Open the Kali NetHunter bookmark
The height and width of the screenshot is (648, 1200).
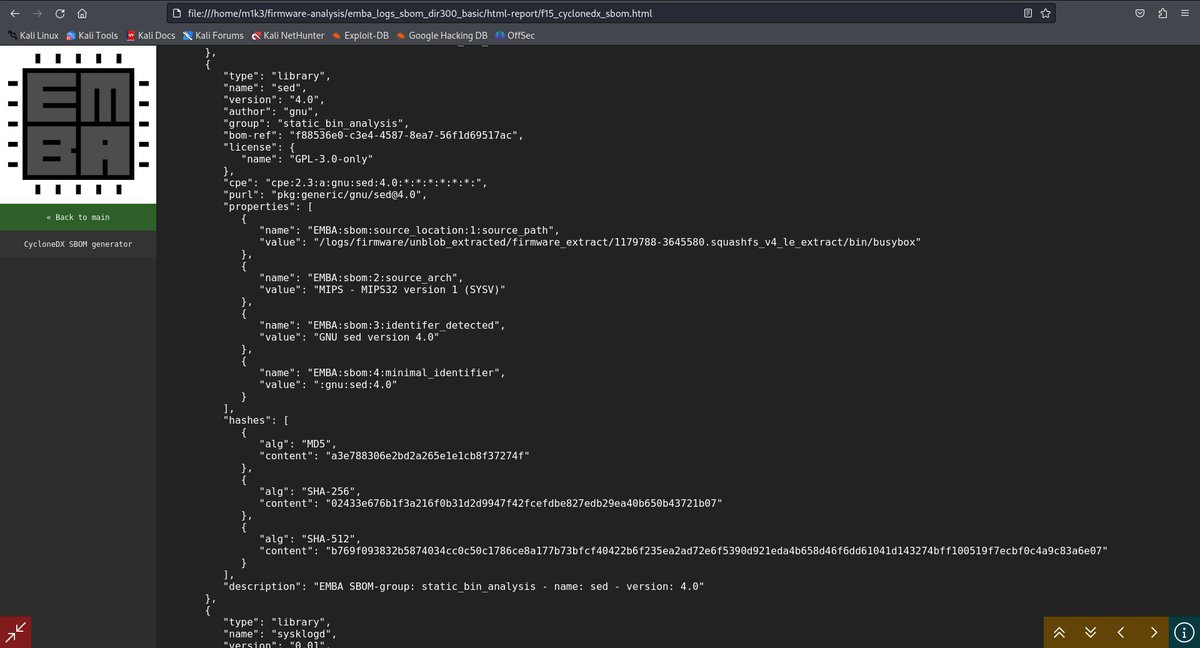click(x=289, y=35)
